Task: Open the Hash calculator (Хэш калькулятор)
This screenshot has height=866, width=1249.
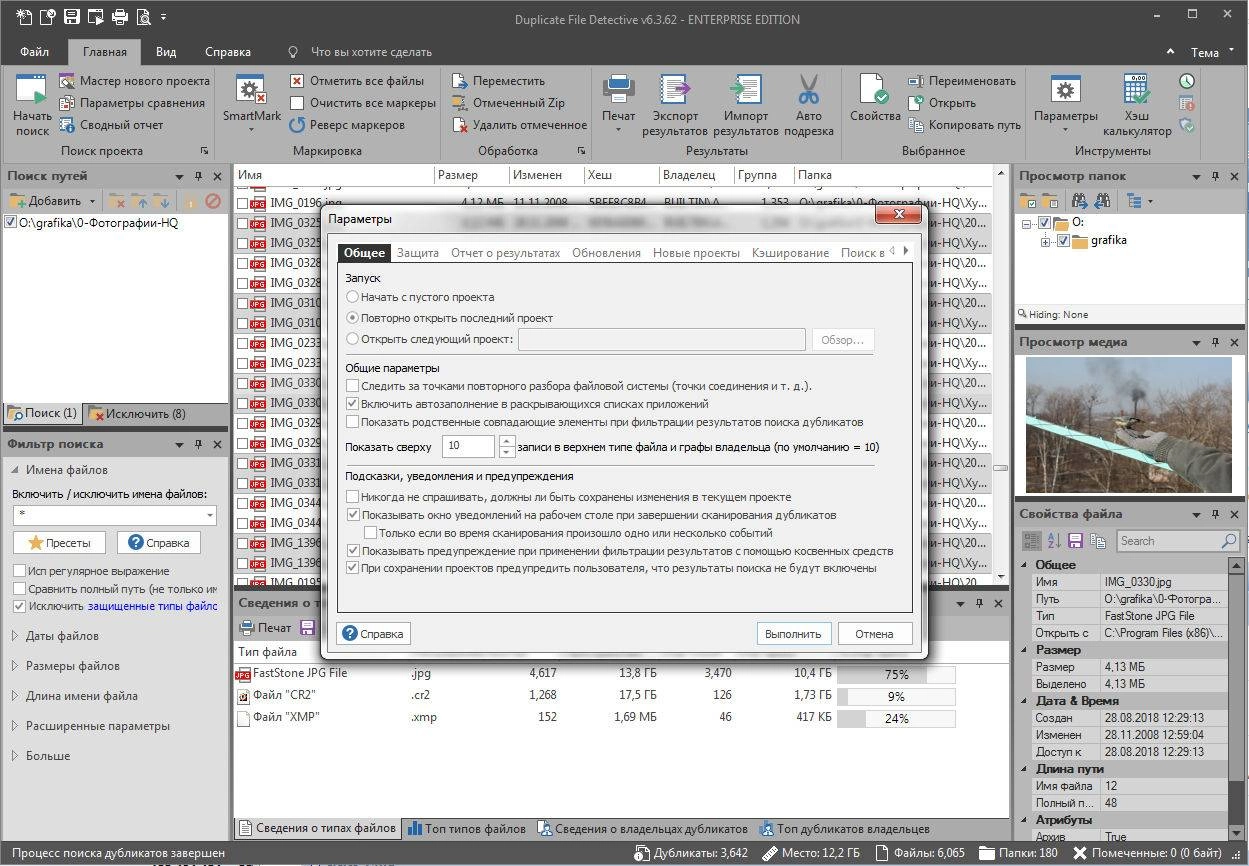Action: [x=1137, y=104]
